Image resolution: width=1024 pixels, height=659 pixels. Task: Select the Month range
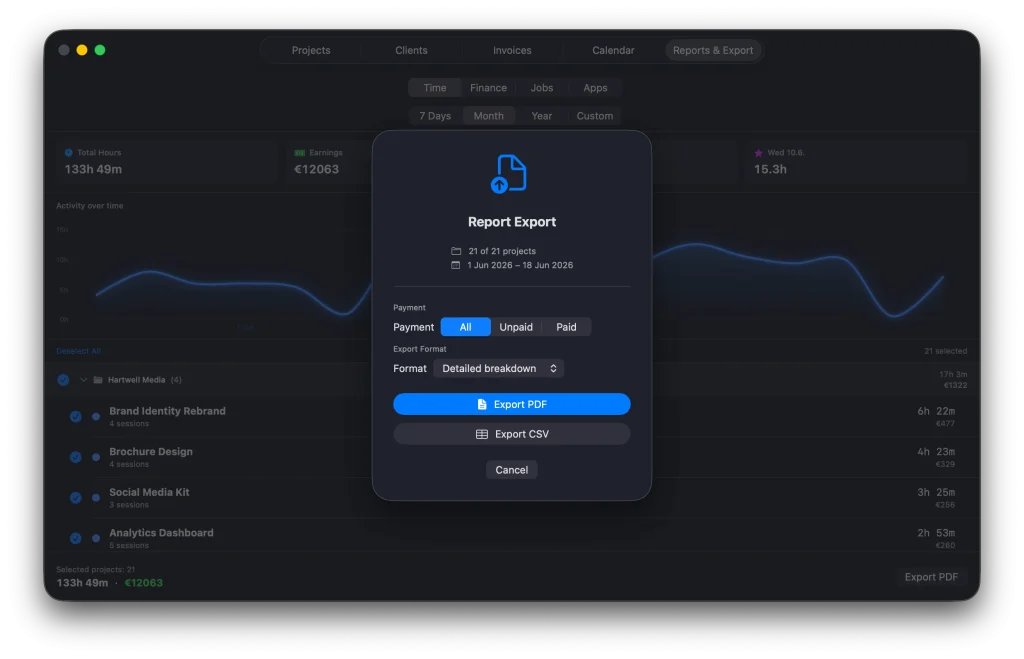tap(488, 116)
